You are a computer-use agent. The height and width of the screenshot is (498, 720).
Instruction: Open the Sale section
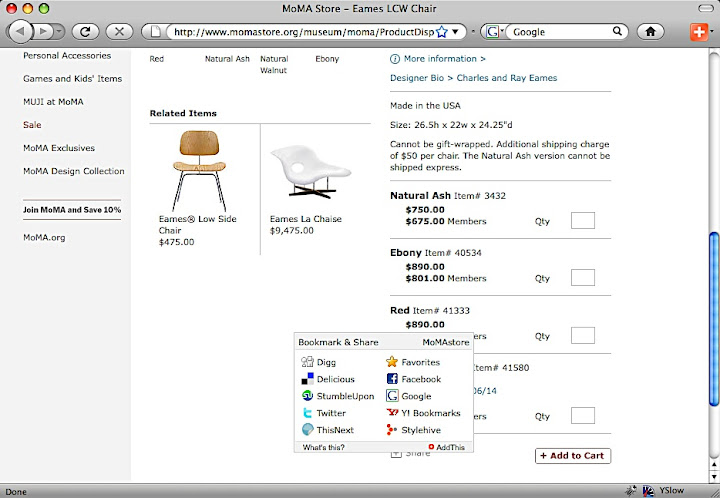(x=32, y=125)
